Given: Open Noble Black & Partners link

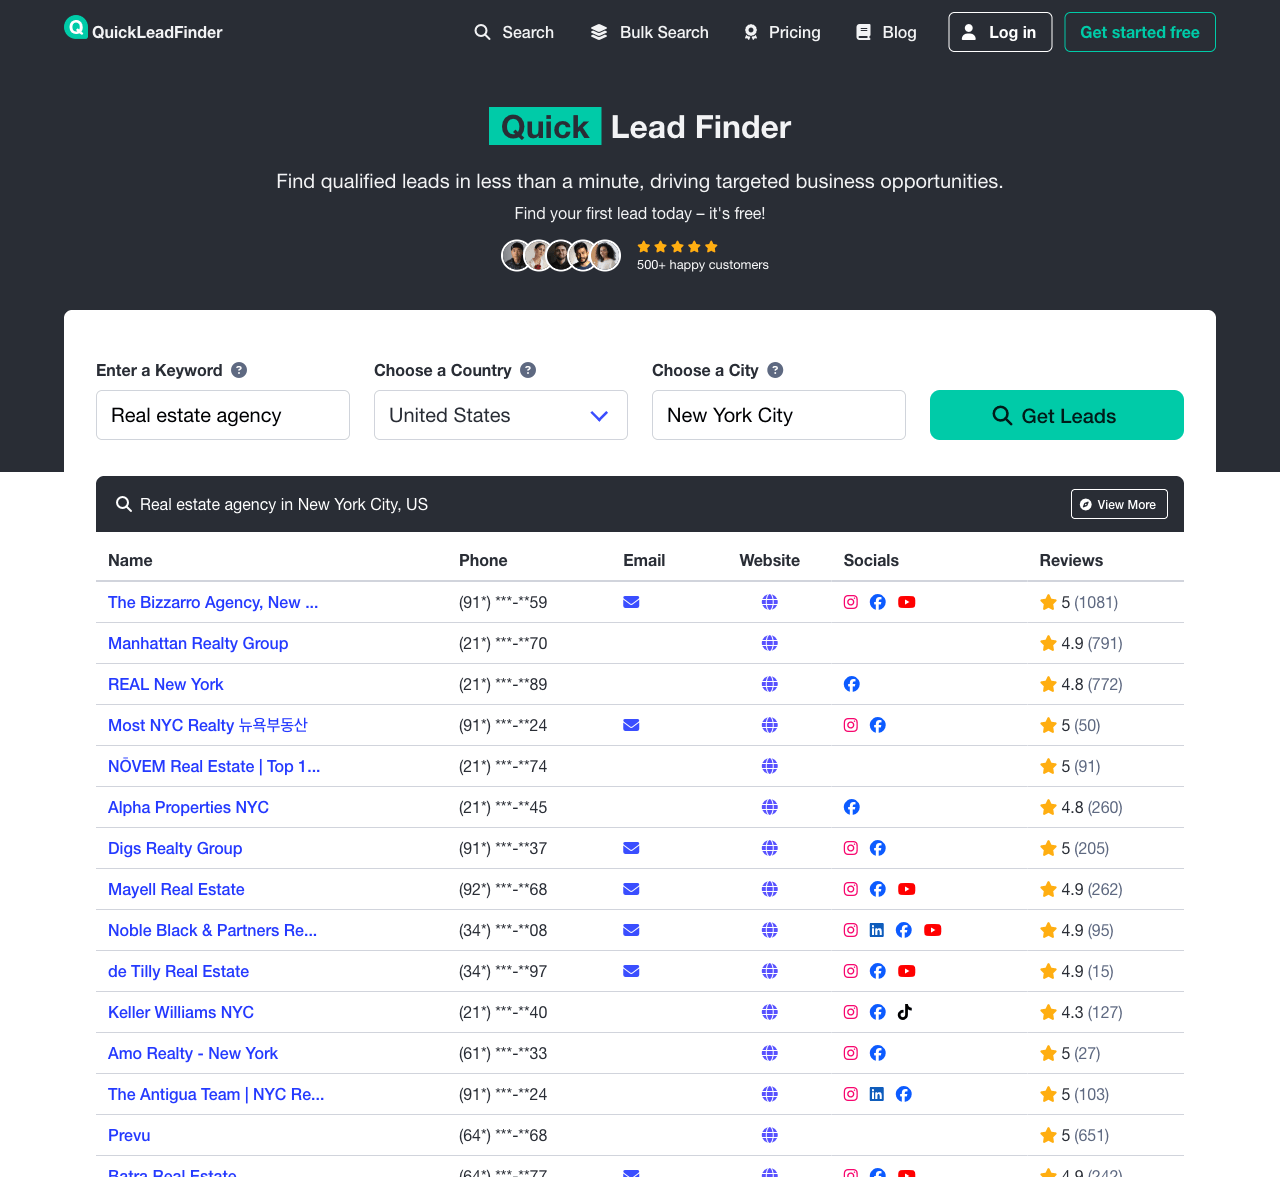Looking at the screenshot, I should pyautogui.click(x=212, y=930).
